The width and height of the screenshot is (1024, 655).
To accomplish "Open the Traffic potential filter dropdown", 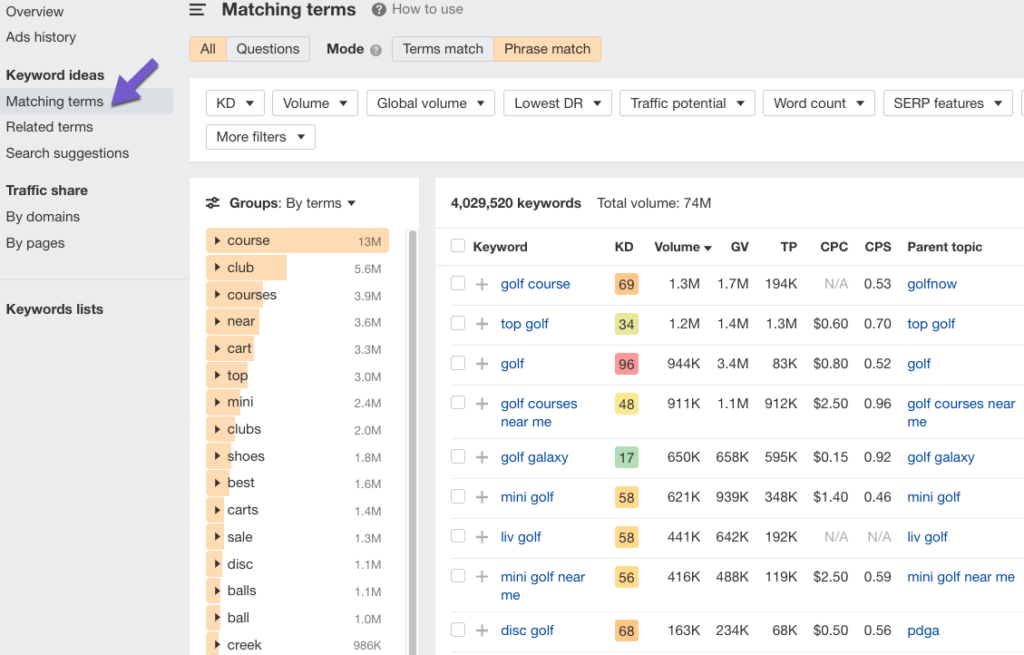I will [687, 103].
